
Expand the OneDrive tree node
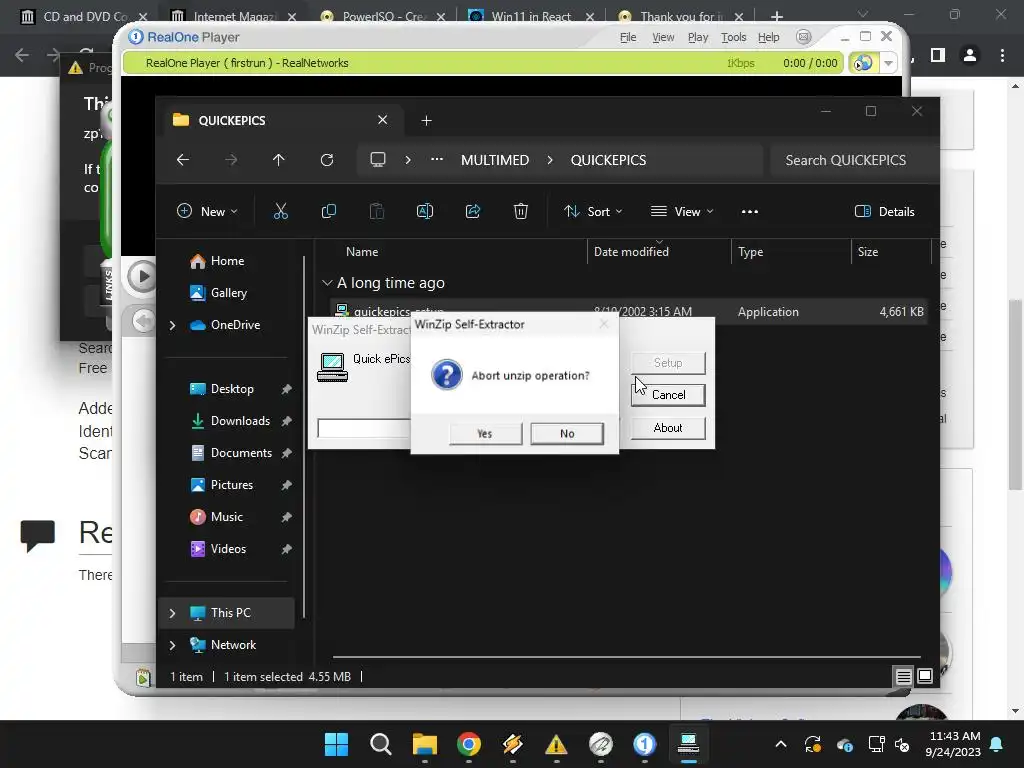(172, 325)
